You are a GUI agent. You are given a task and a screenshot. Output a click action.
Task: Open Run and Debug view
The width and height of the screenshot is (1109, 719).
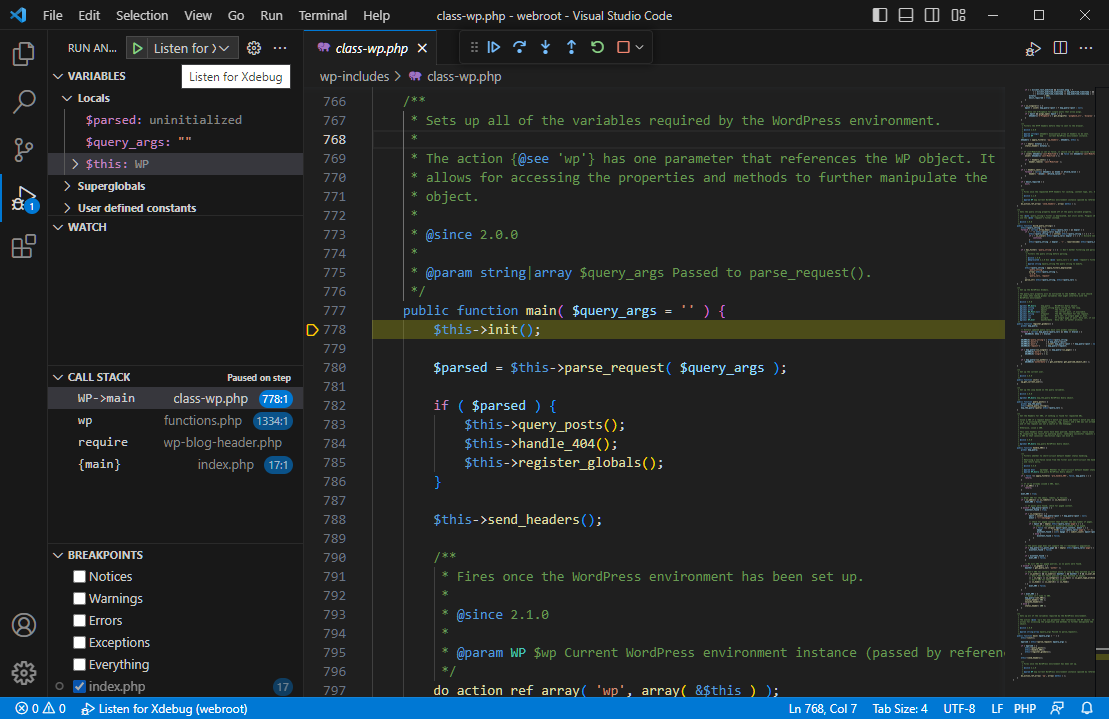pyautogui.click(x=23, y=199)
